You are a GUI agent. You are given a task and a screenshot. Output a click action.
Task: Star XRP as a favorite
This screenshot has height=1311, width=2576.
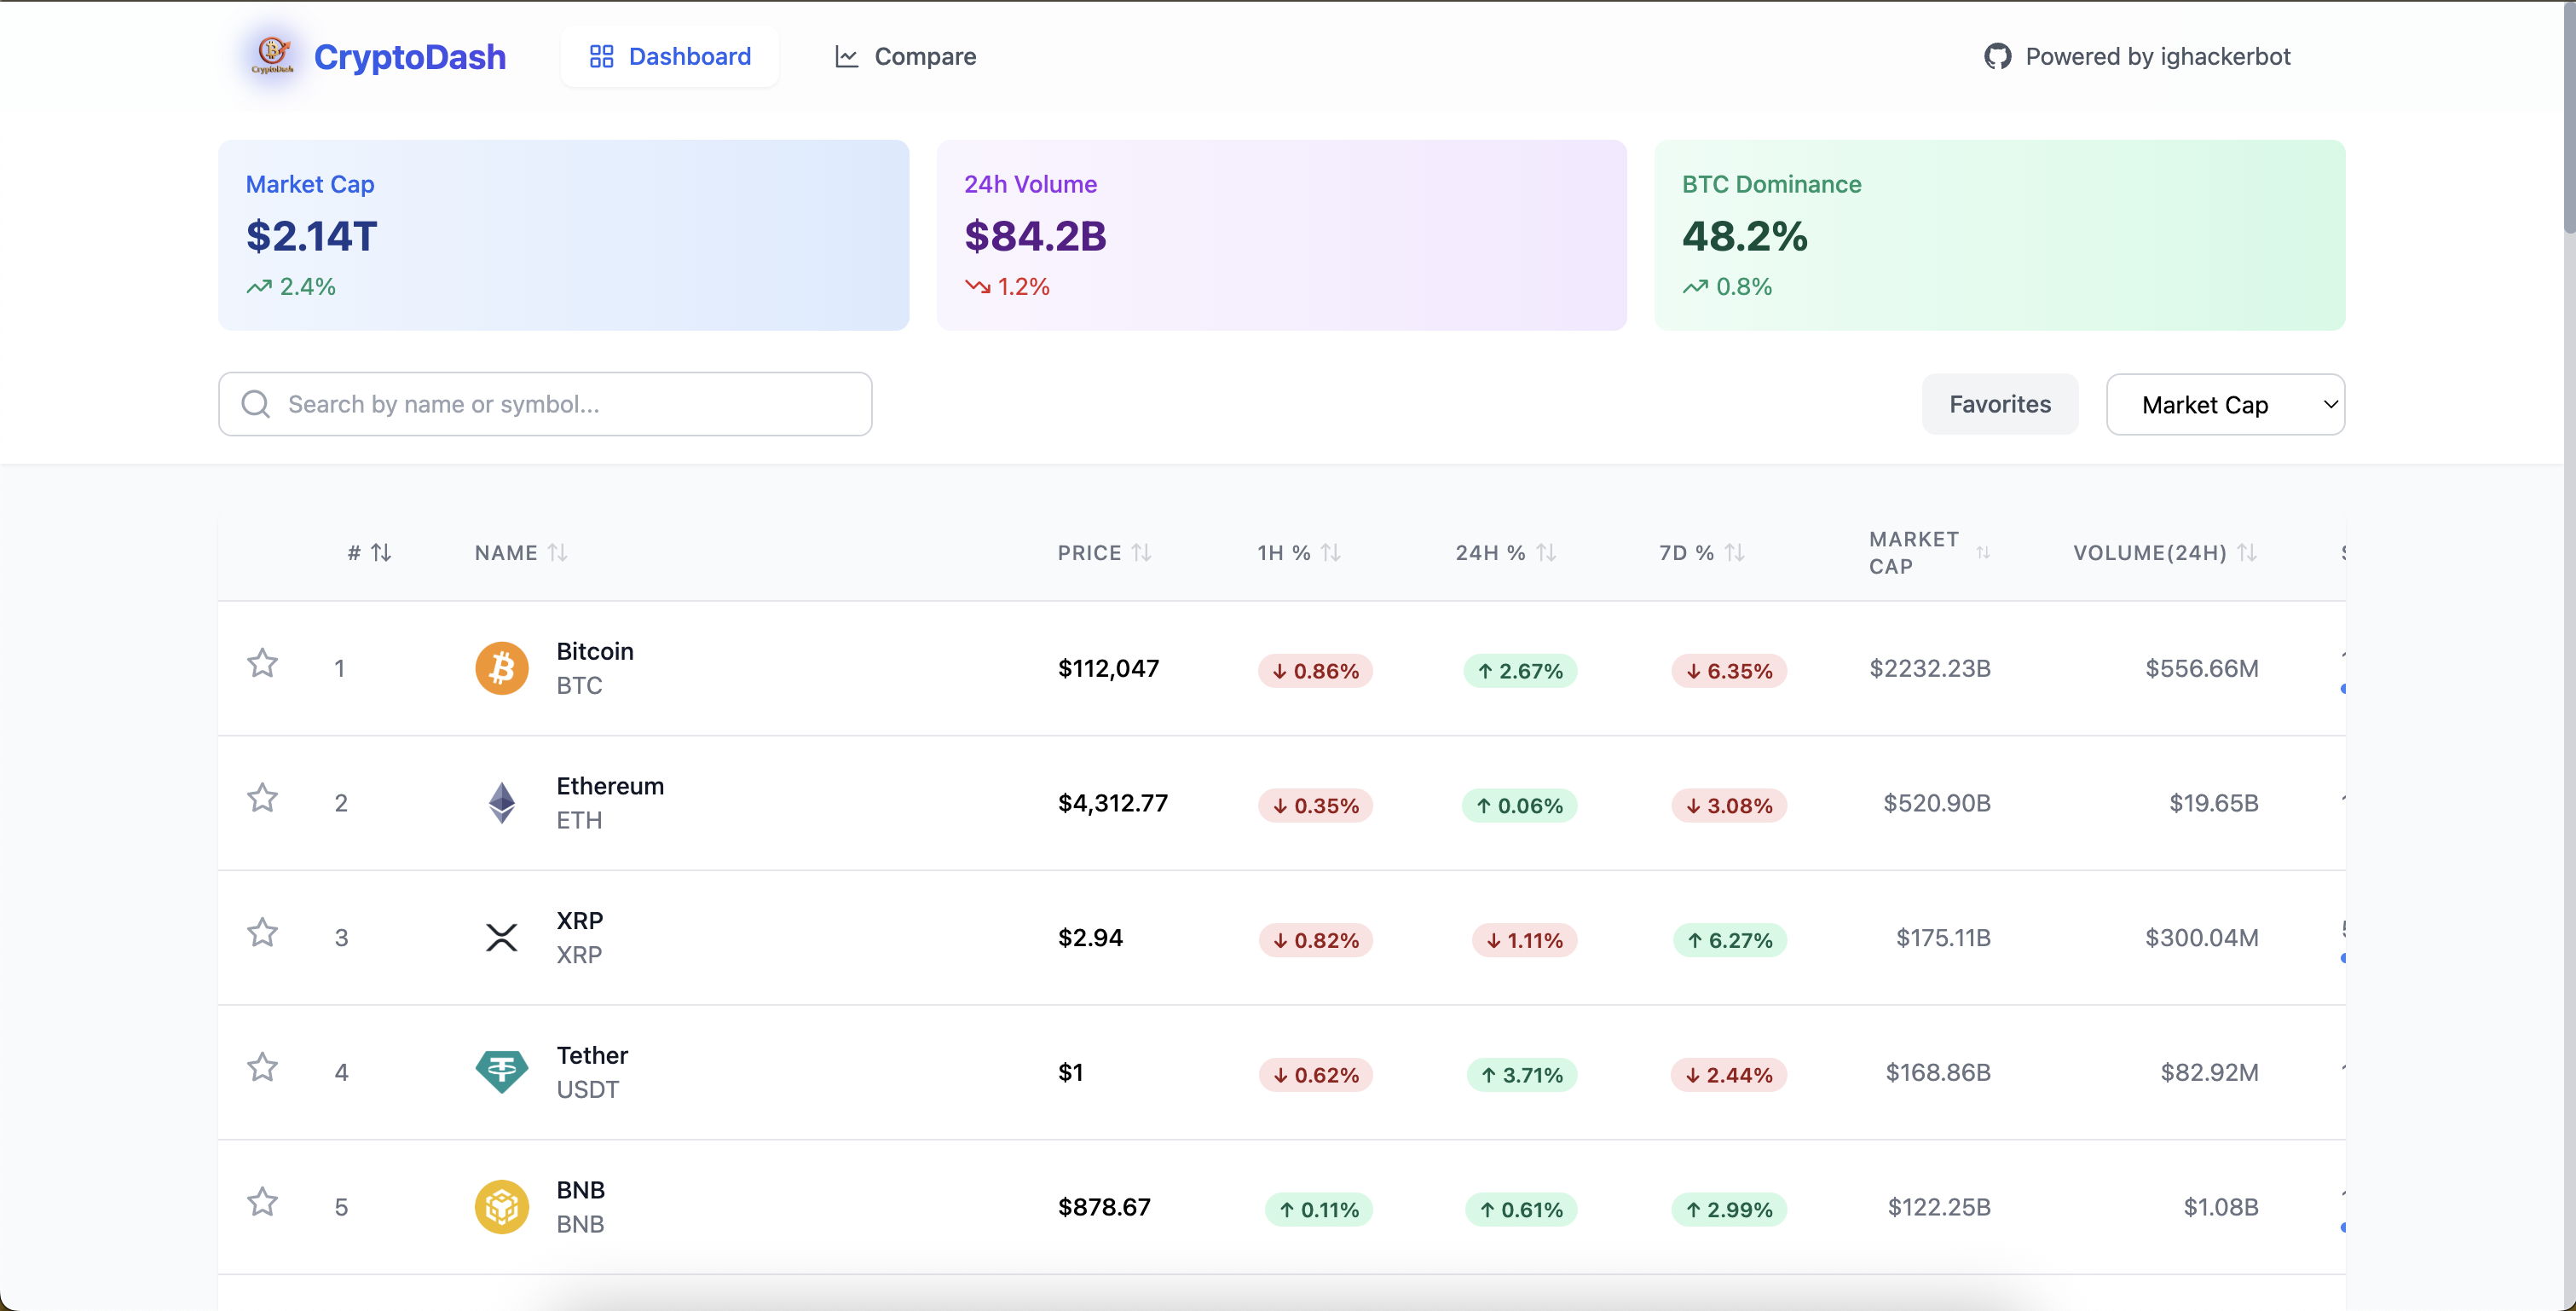point(262,932)
